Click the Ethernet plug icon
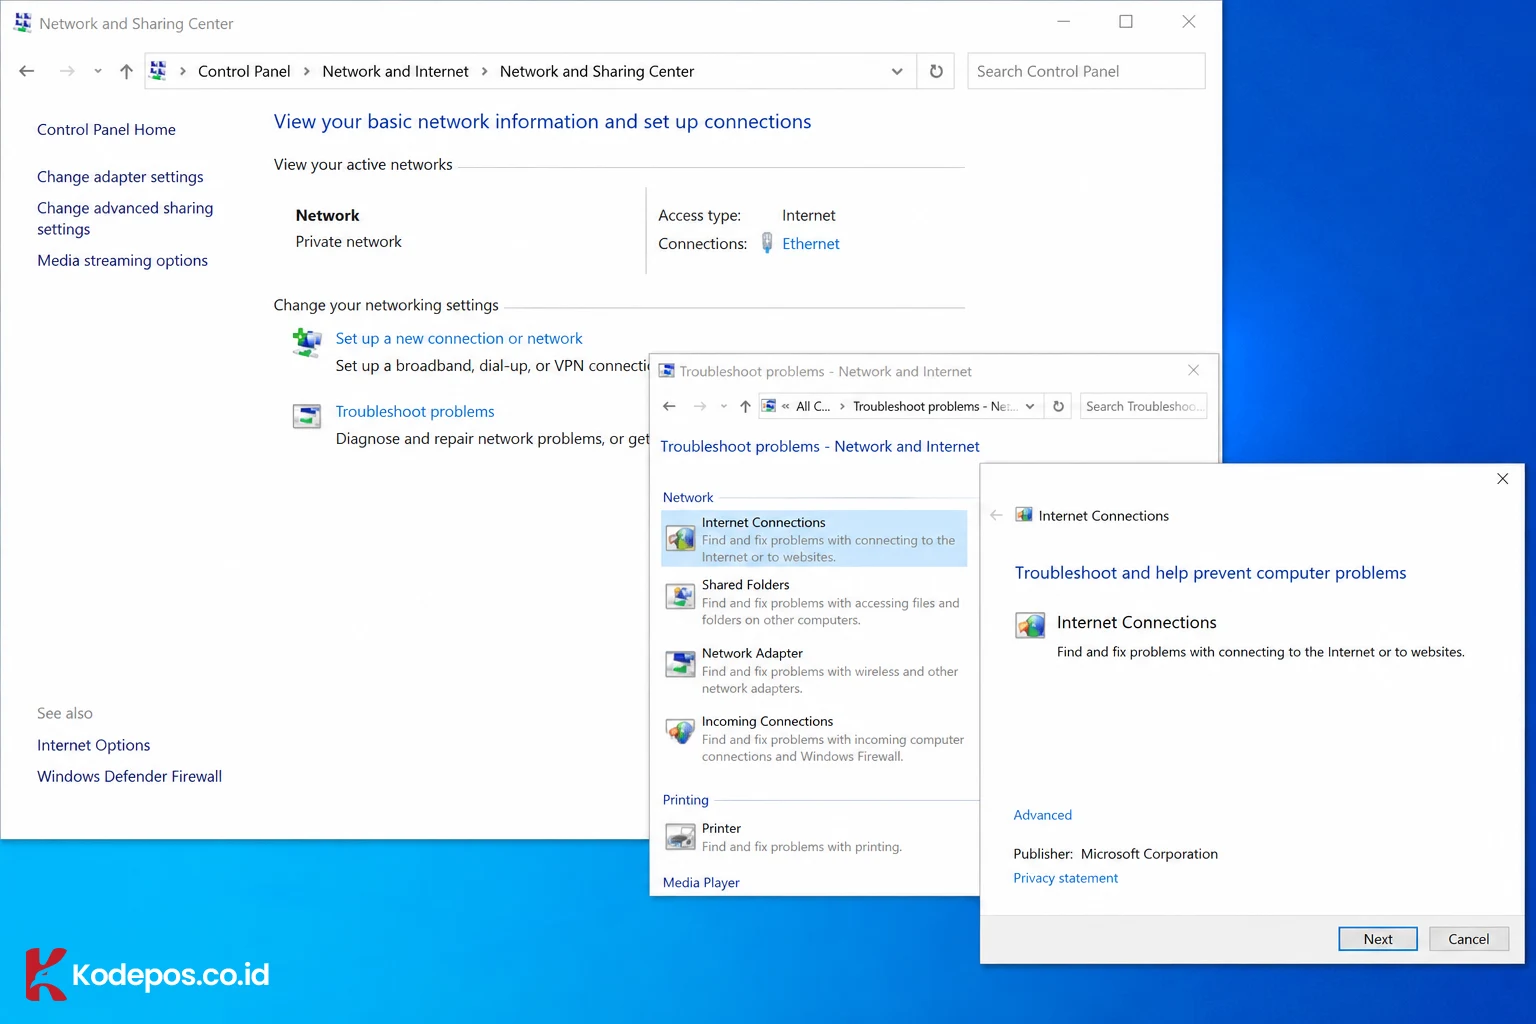Image resolution: width=1536 pixels, height=1024 pixels. [767, 243]
